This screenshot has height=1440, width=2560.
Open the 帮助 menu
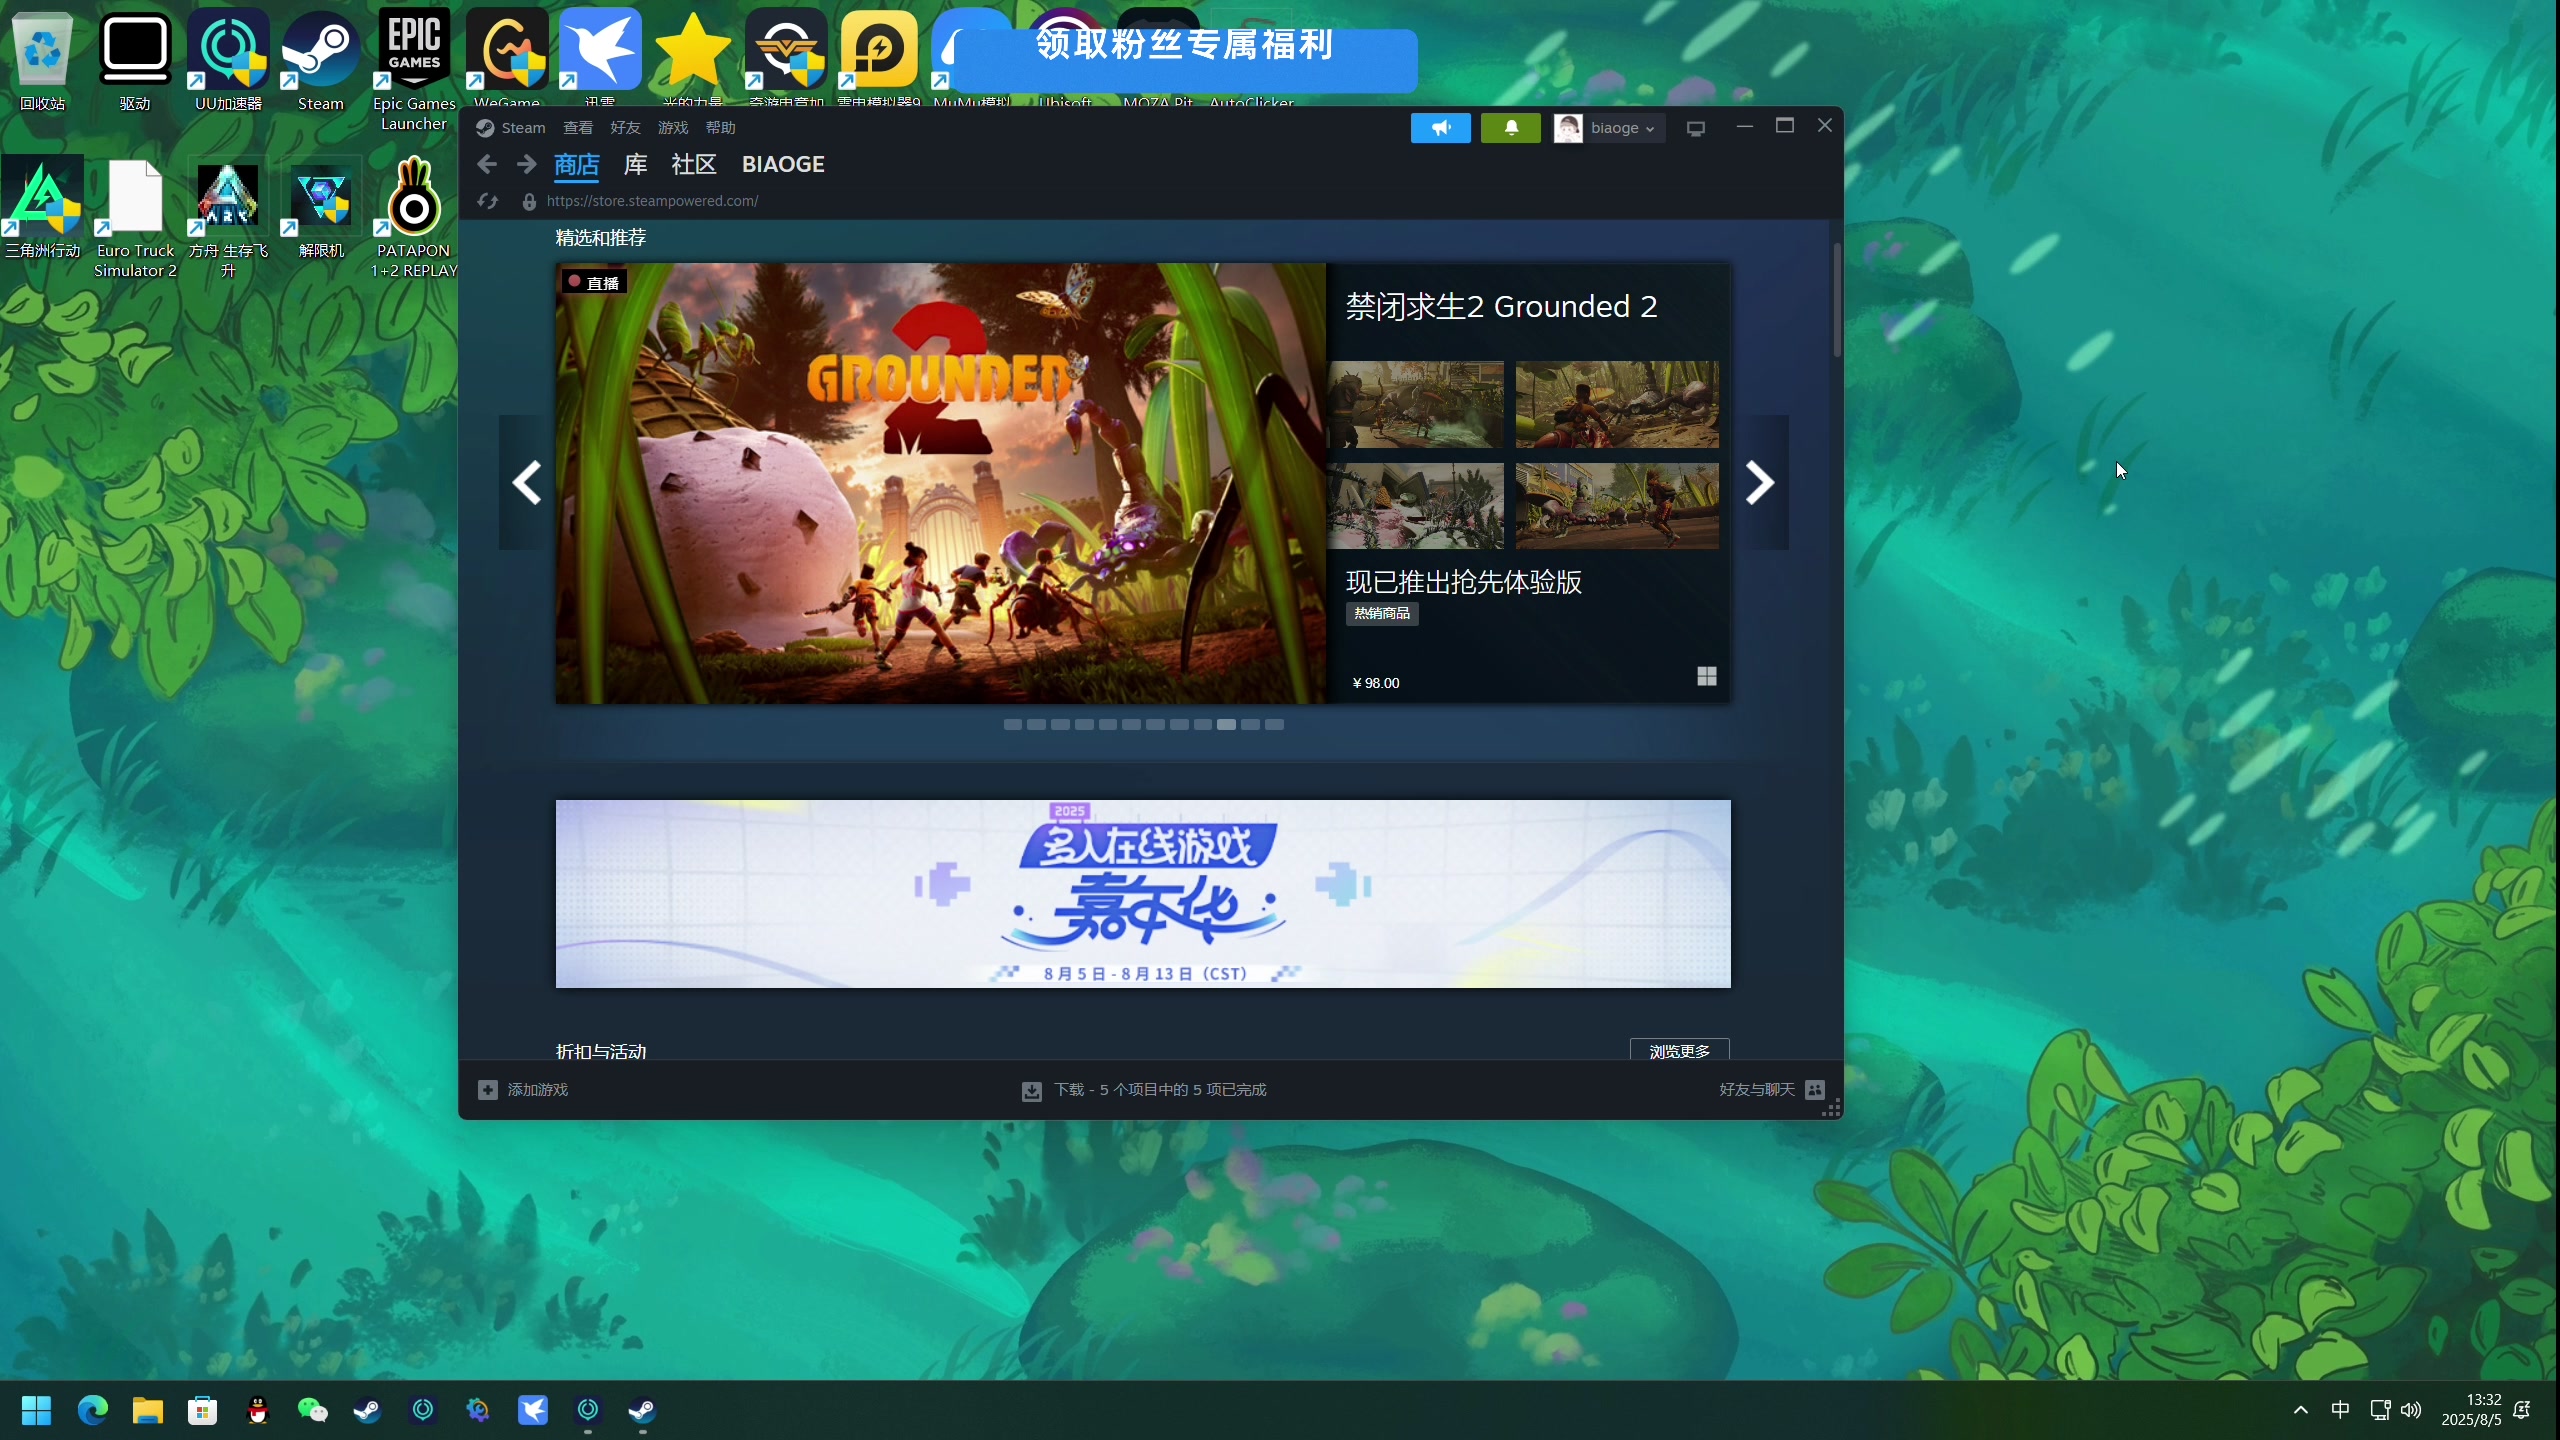720,128
